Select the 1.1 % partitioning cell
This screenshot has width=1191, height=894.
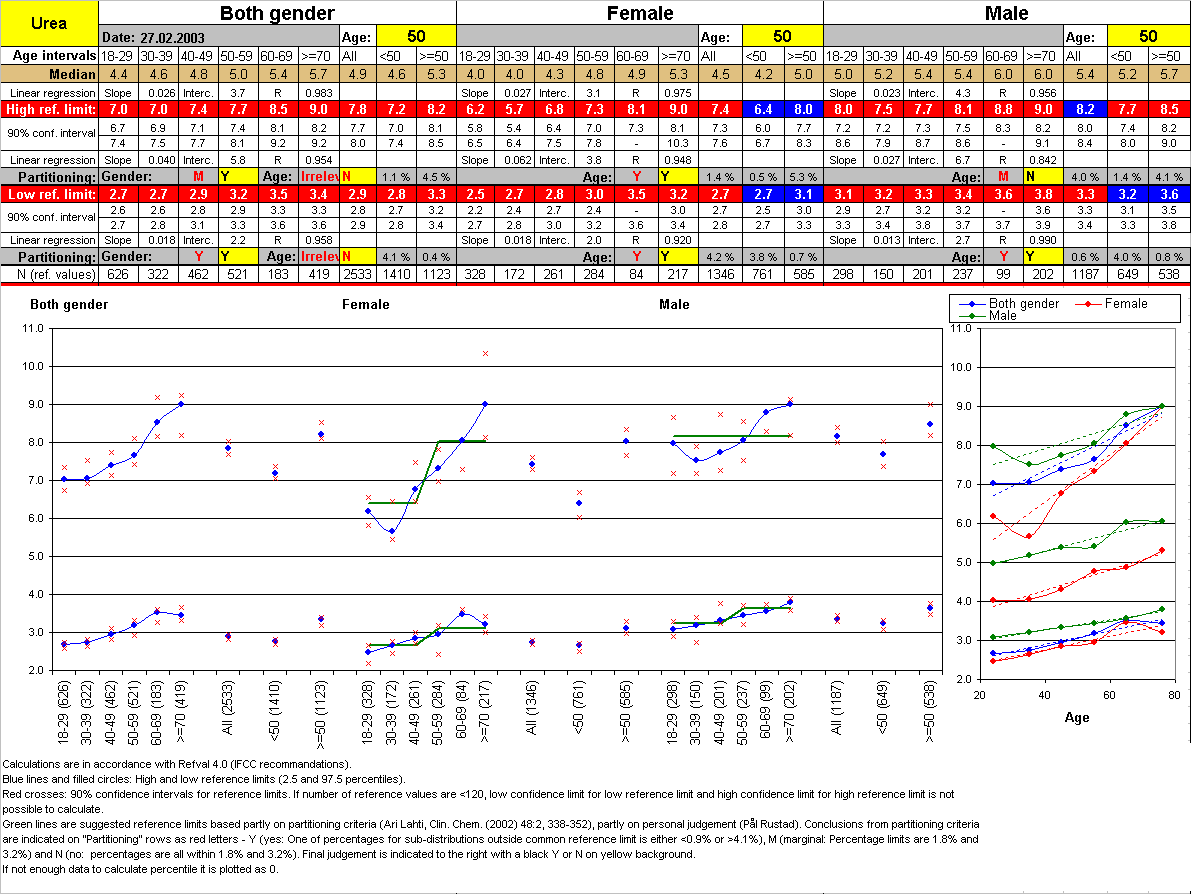tap(396, 177)
